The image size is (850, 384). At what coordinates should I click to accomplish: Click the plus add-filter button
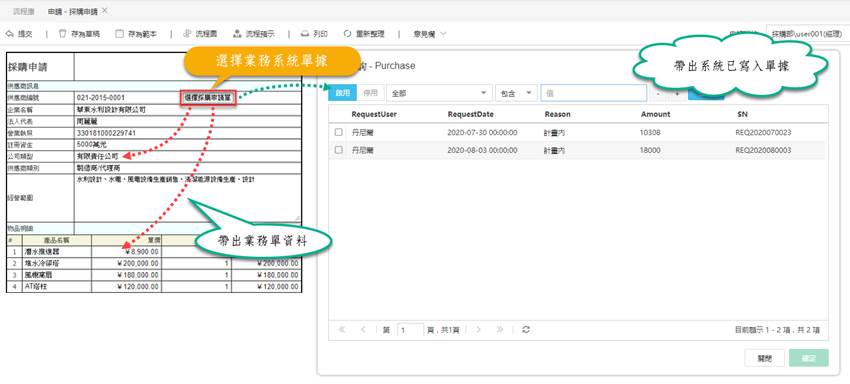click(x=677, y=93)
